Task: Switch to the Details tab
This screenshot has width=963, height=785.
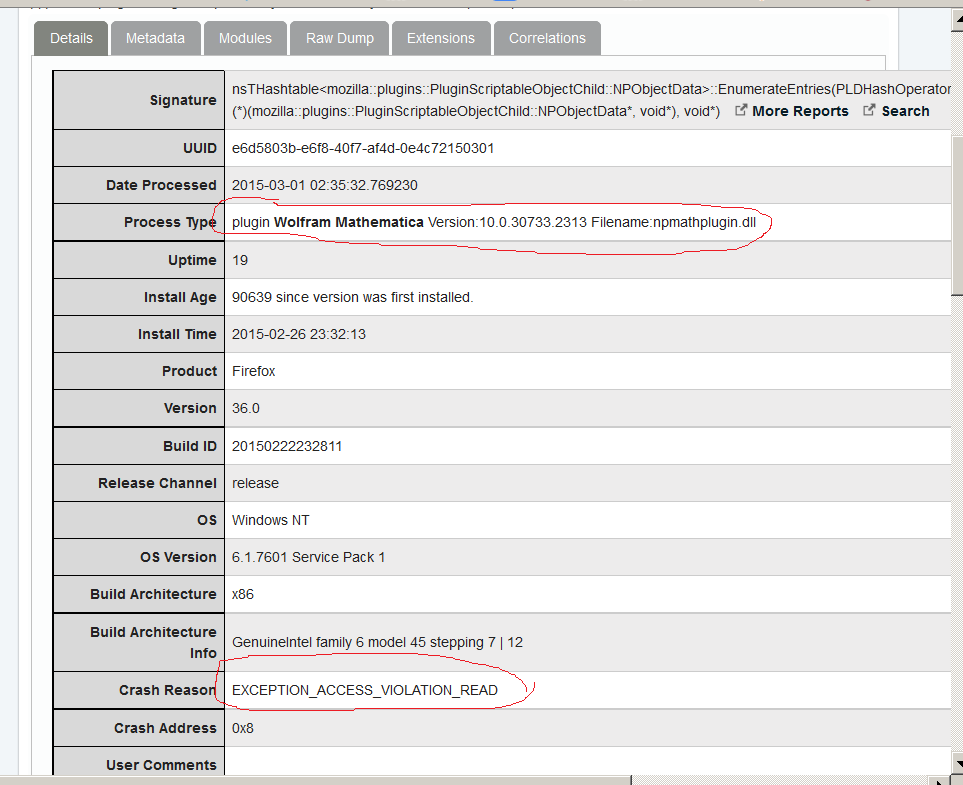Action: click(71, 38)
